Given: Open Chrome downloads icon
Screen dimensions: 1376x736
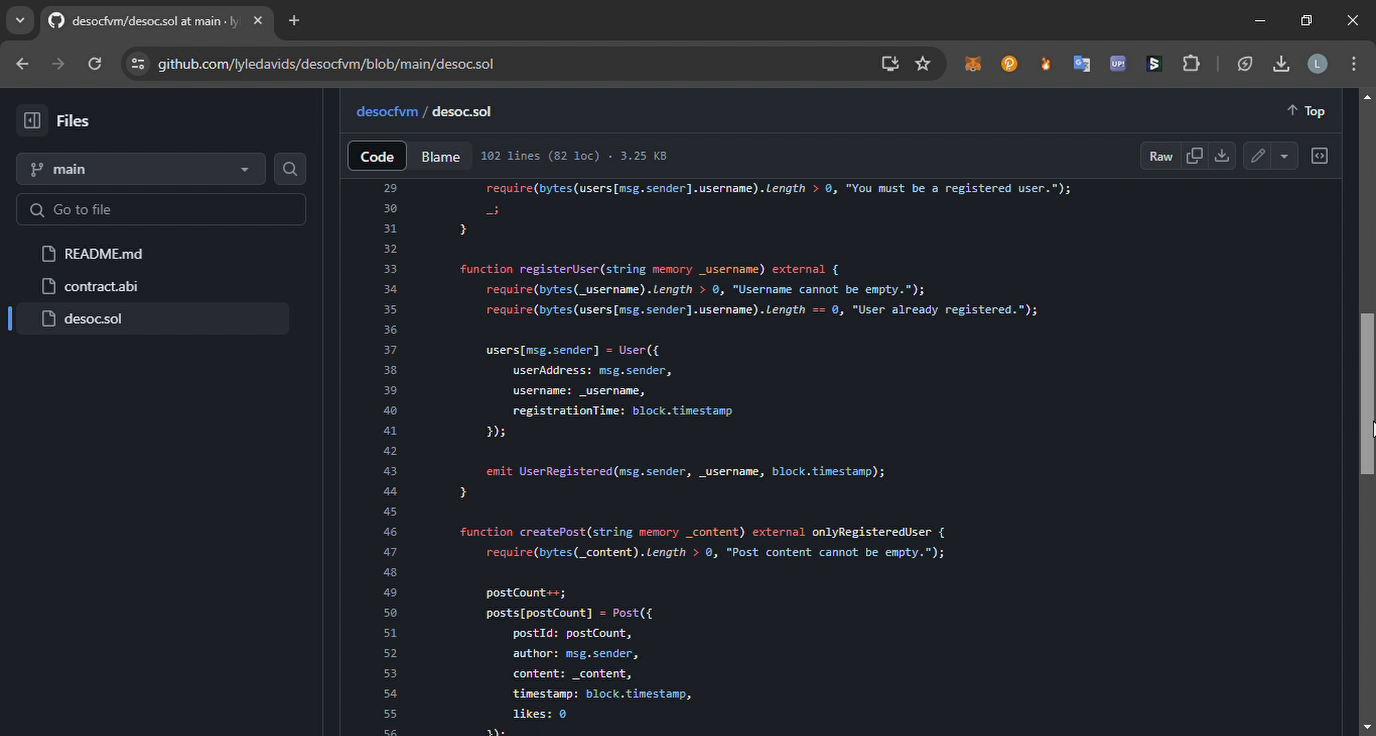Looking at the screenshot, I should pos(1281,64).
